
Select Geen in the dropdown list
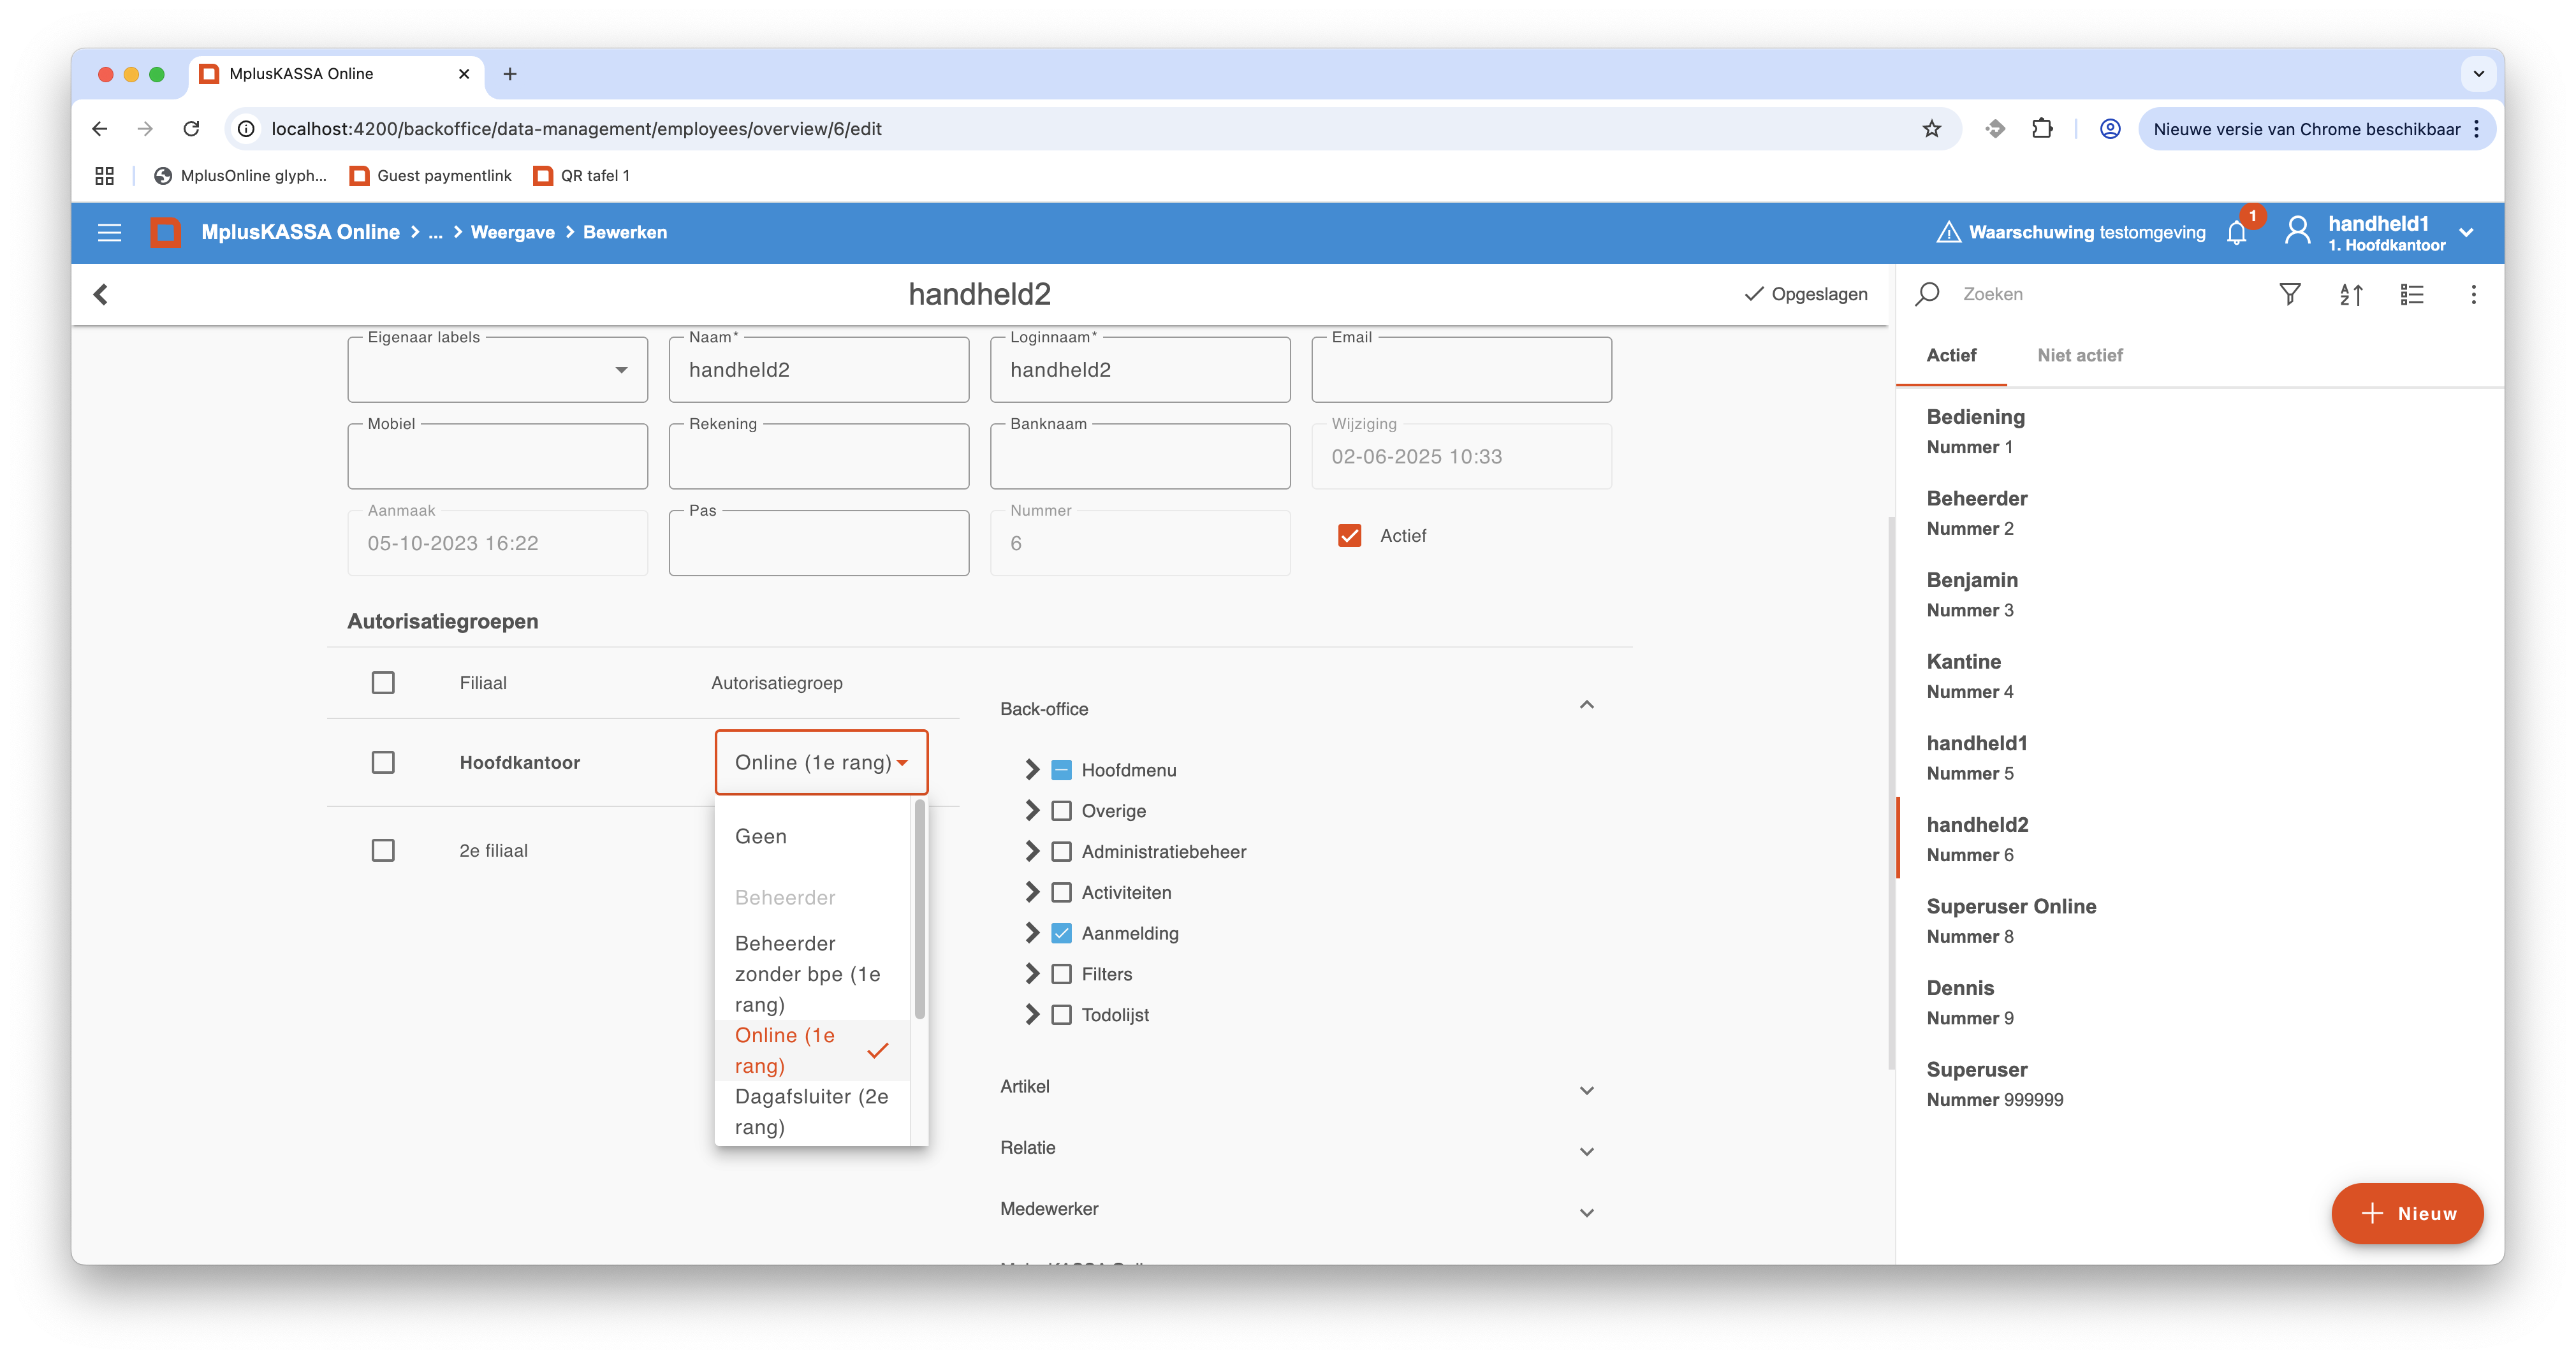812,836
